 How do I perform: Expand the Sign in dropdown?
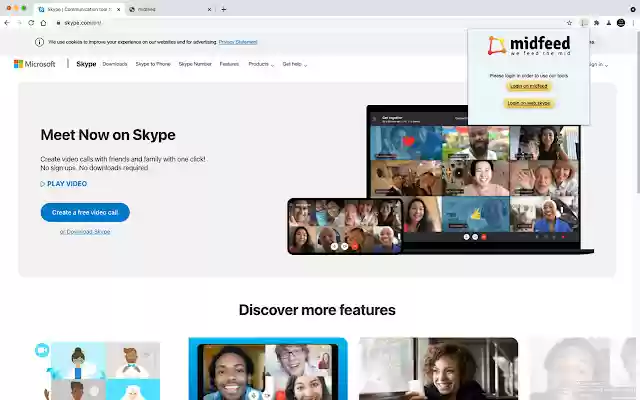click(598, 64)
